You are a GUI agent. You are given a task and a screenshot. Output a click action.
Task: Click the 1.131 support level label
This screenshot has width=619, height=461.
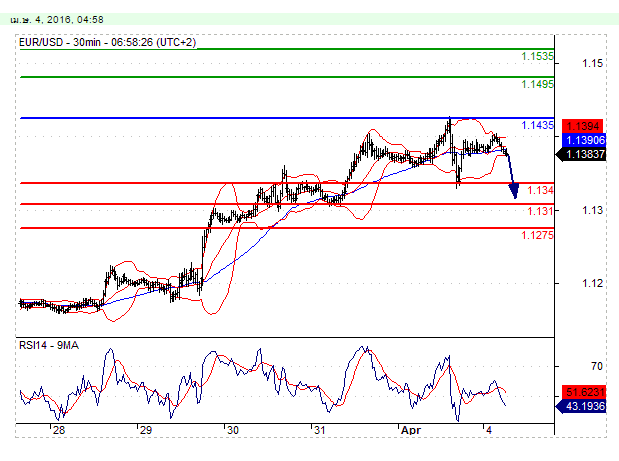(541, 212)
